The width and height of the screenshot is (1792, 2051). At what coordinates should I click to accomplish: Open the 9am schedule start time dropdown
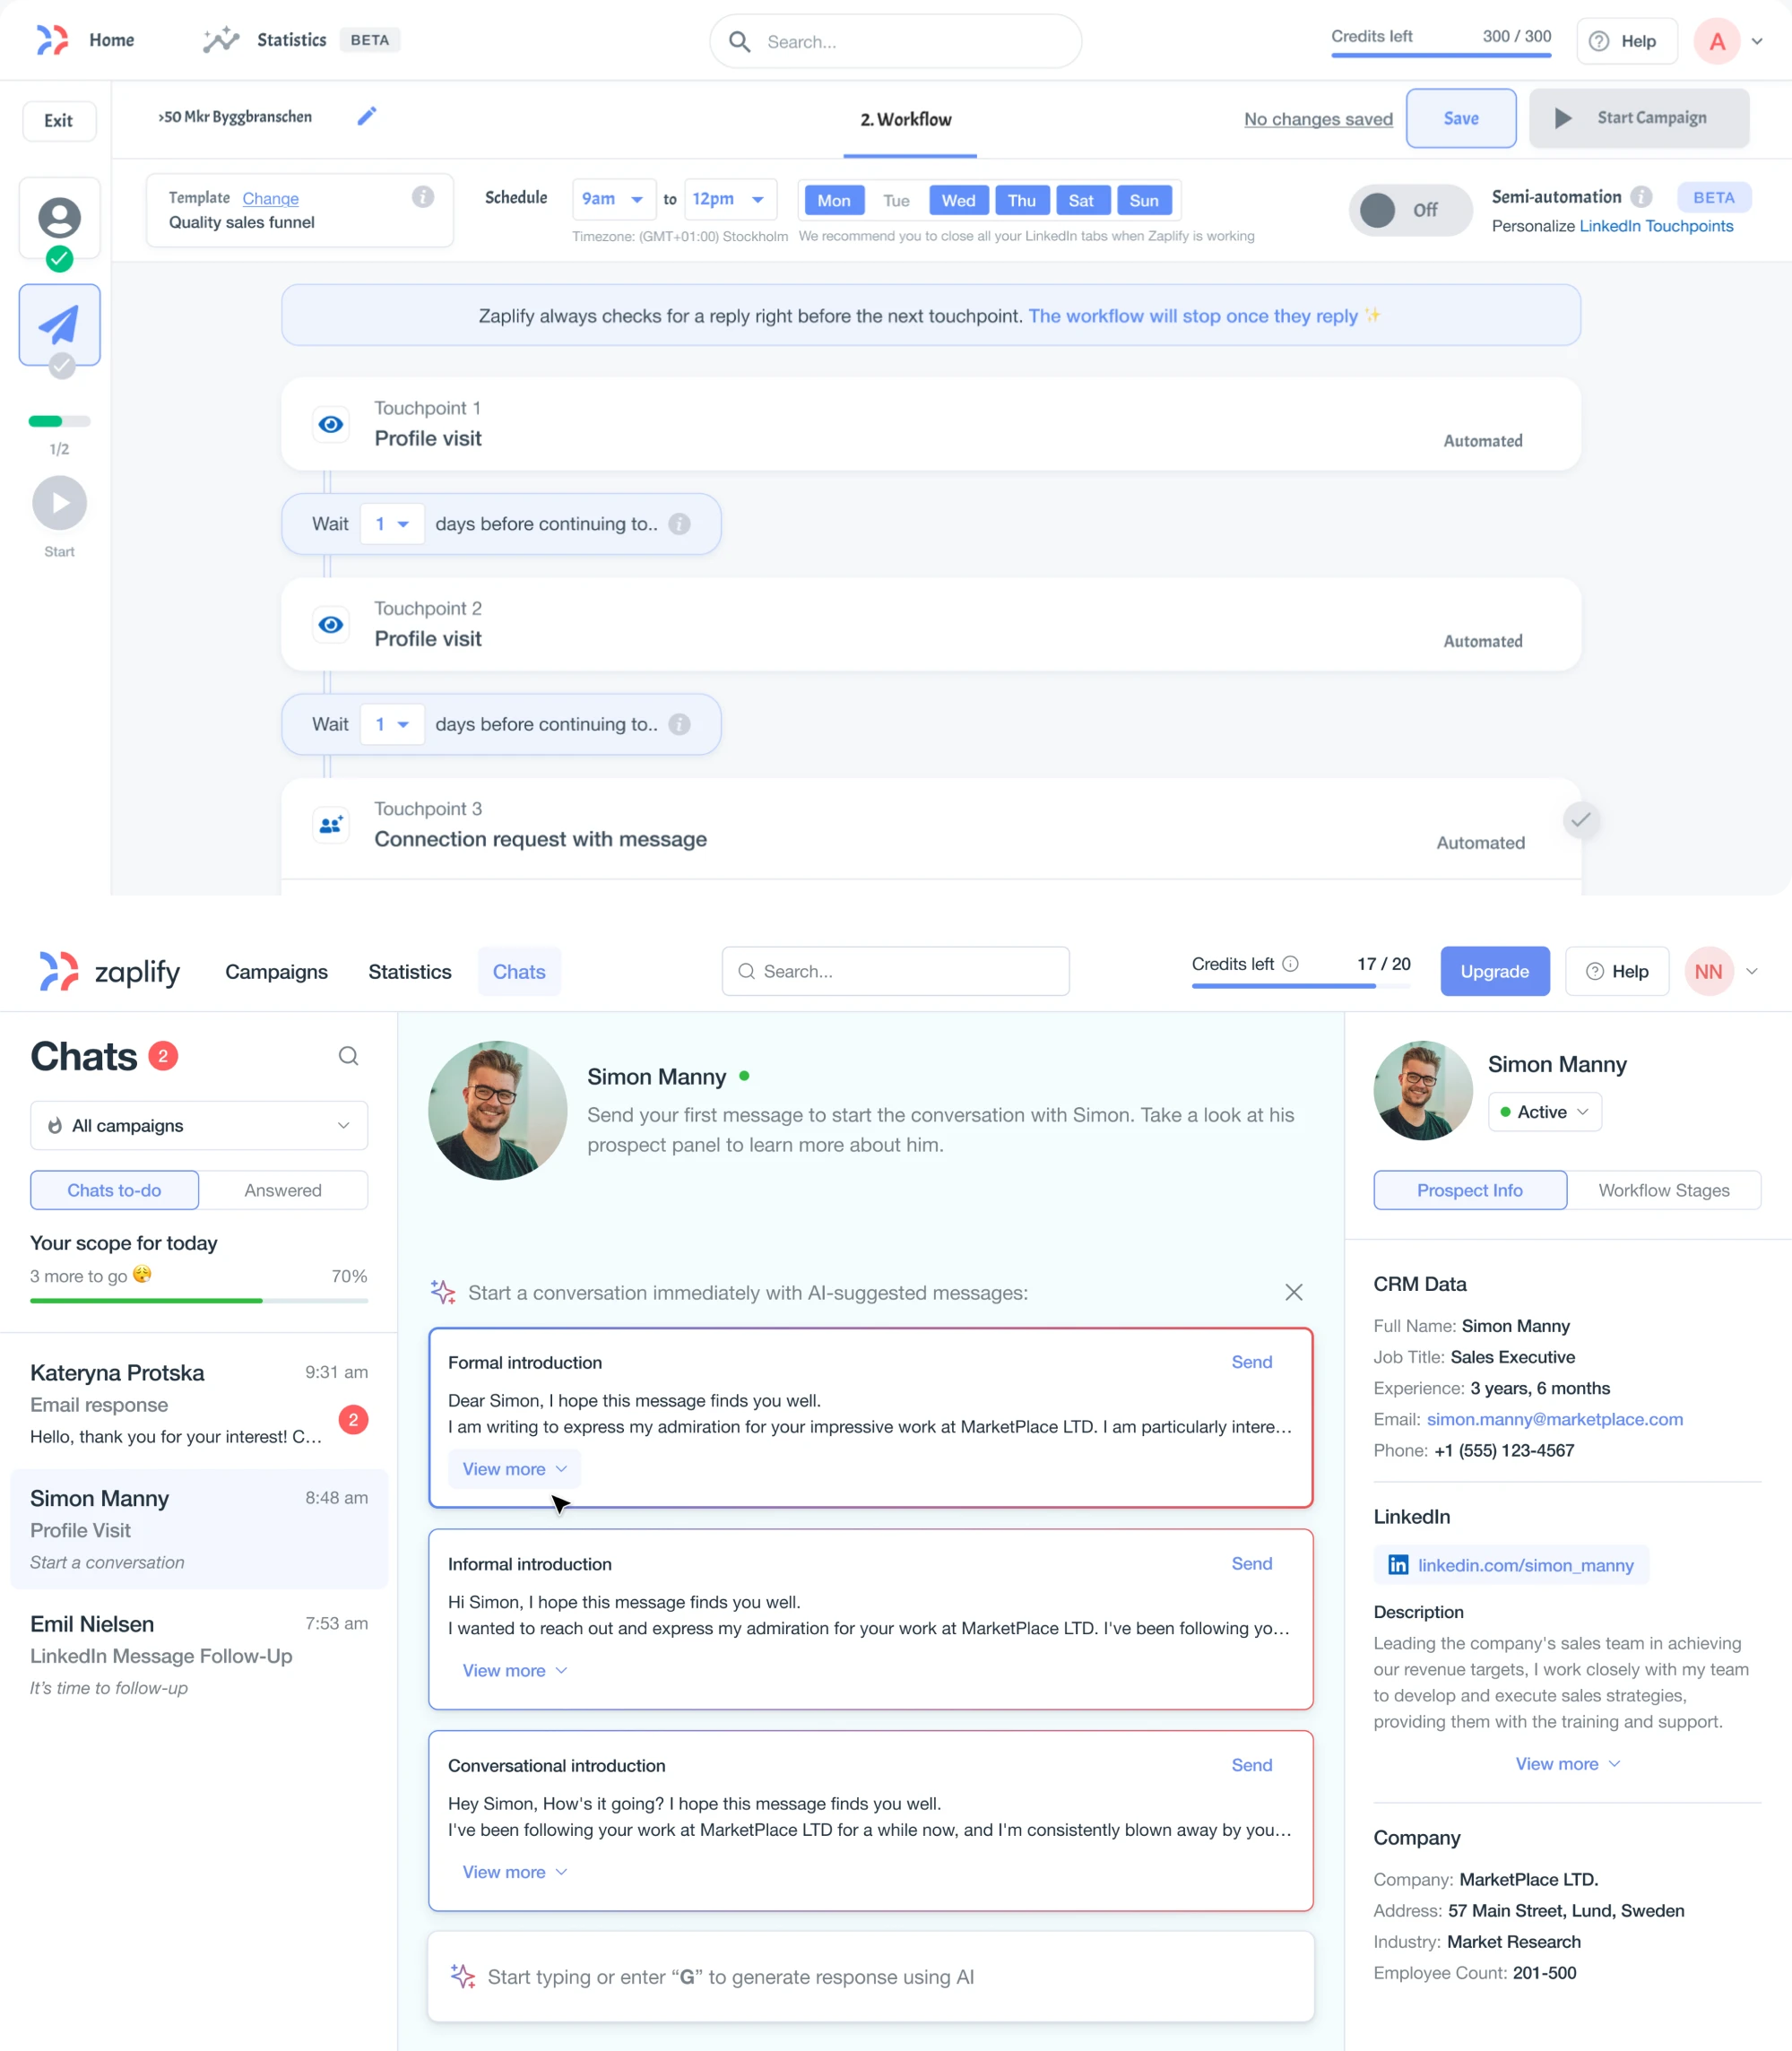click(x=613, y=199)
